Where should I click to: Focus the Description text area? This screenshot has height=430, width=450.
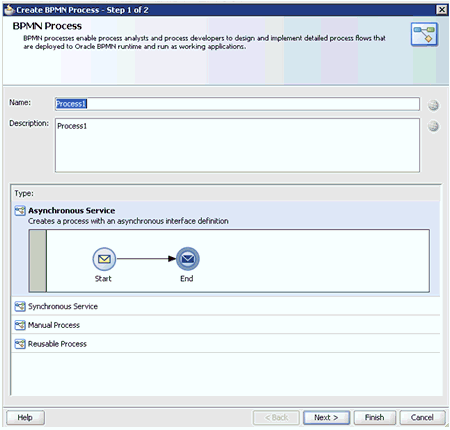237,145
